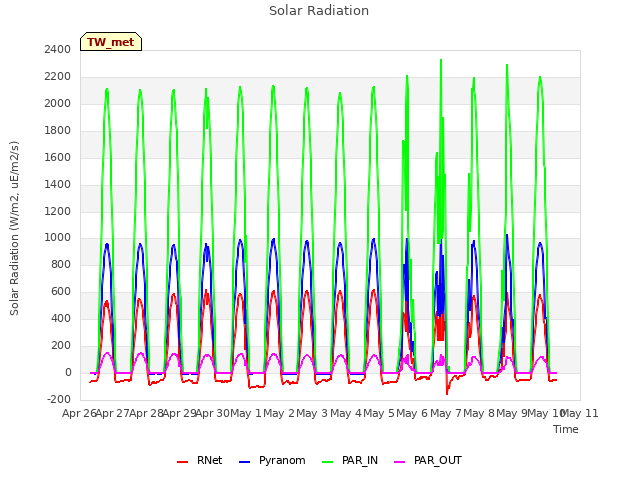The height and width of the screenshot is (480, 640).
Task: Click the magenta PAR_OUT legend color marker
Action: 400,462
